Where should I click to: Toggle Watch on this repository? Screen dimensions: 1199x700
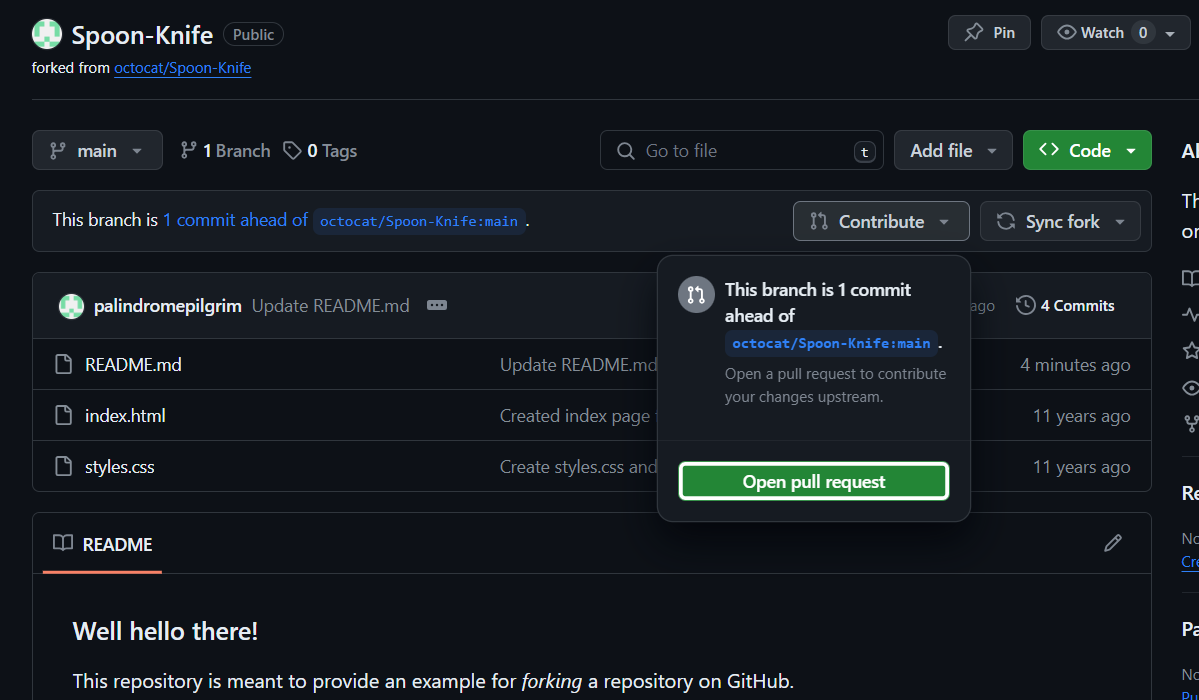pos(1093,33)
